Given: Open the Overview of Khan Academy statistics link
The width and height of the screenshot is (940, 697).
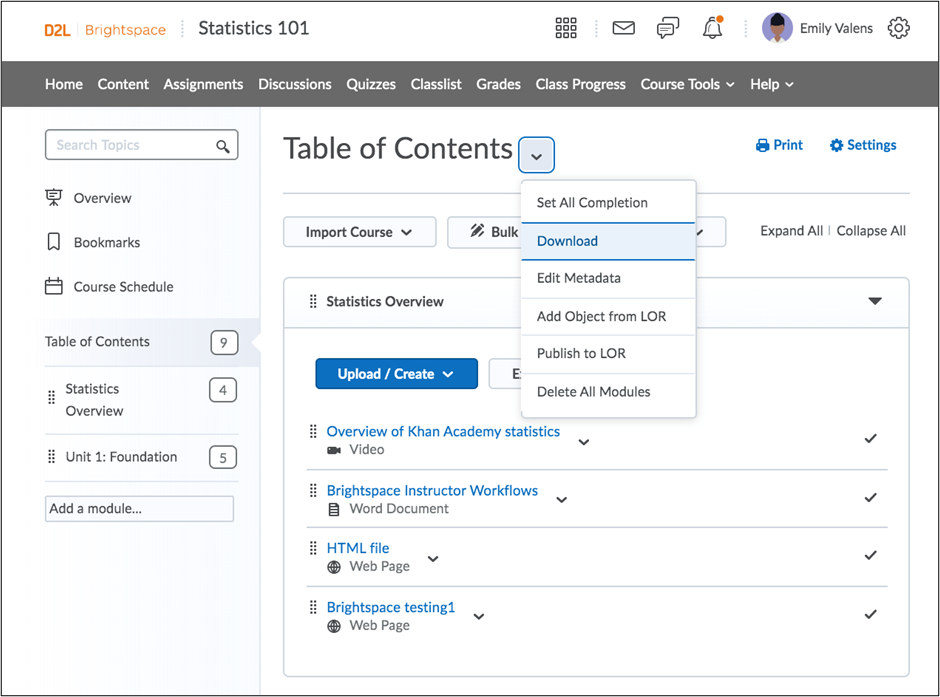Looking at the screenshot, I should (443, 432).
